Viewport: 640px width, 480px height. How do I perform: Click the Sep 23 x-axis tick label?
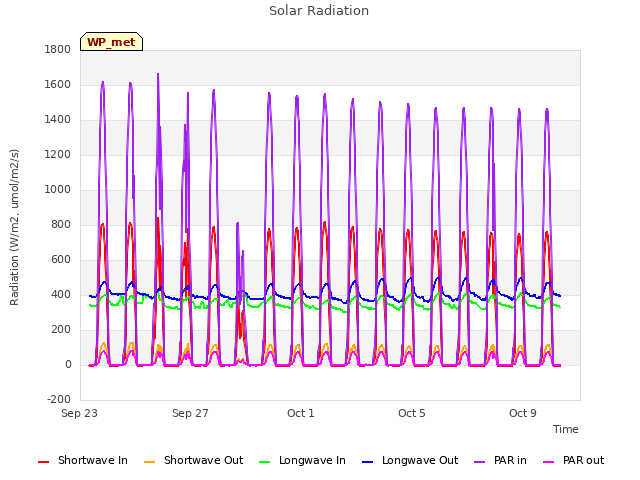pyautogui.click(x=80, y=413)
